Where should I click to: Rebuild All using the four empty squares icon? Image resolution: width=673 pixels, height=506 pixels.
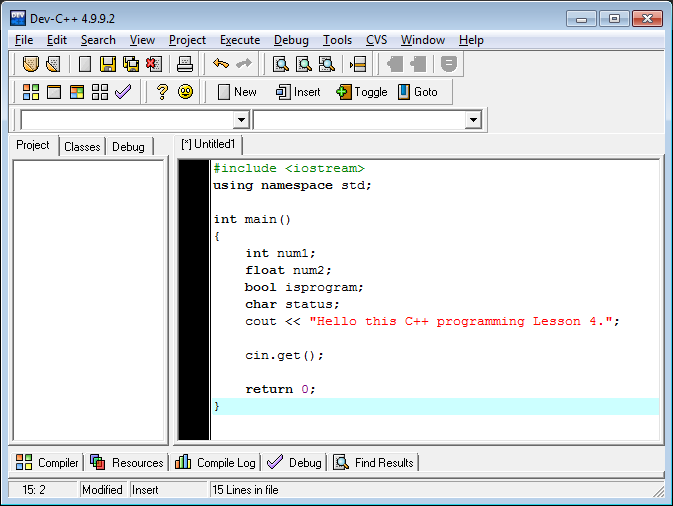point(100,92)
